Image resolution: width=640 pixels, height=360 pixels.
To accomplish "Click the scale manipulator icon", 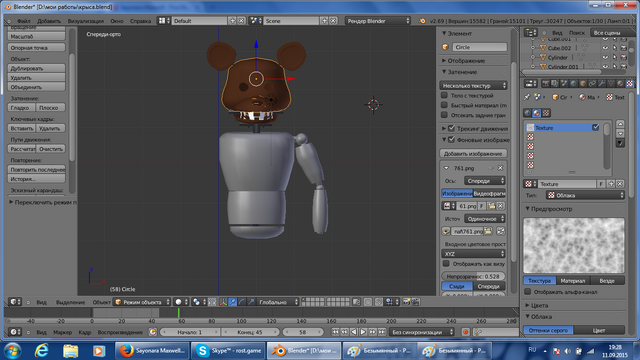I will (x=251, y=302).
